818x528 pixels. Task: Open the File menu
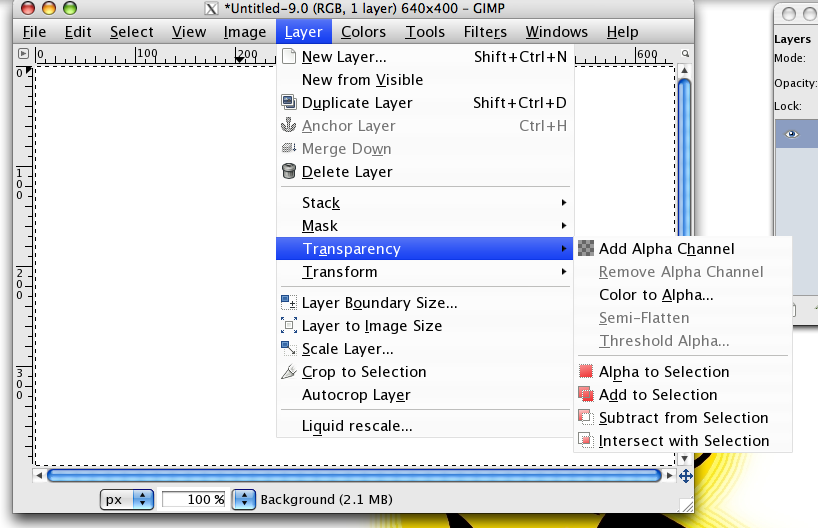pos(34,32)
